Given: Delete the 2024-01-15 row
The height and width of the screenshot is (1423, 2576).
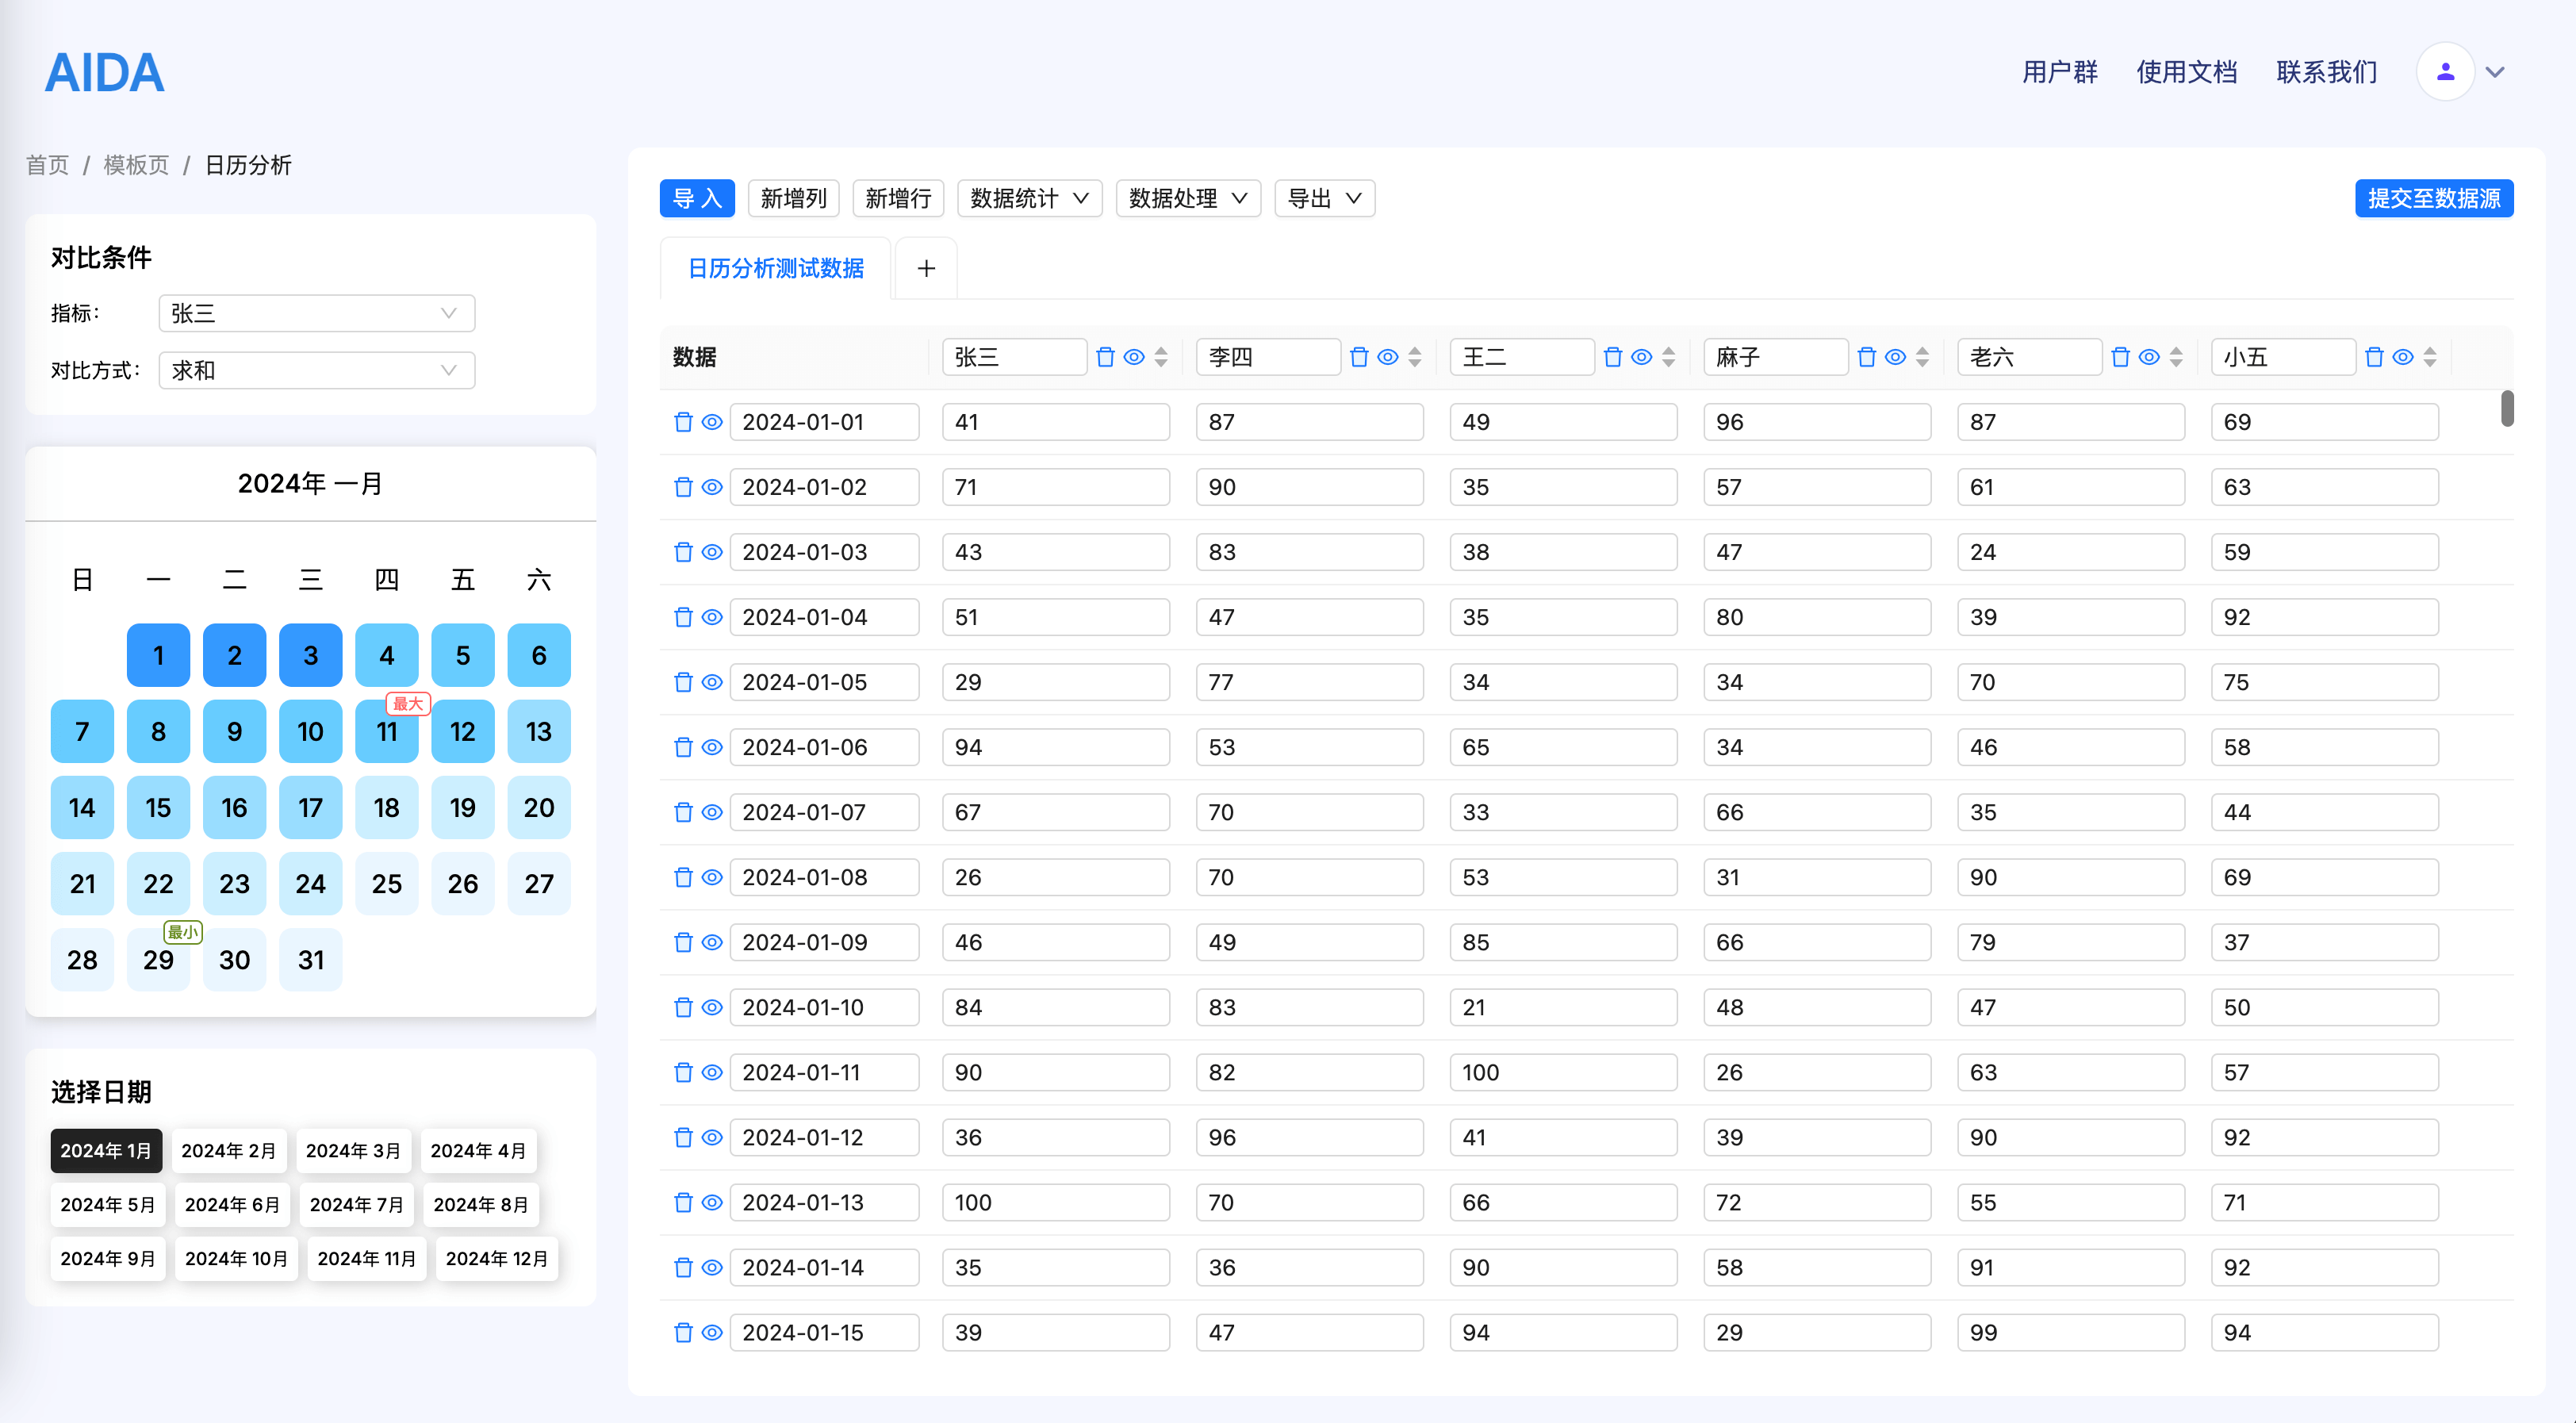Looking at the screenshot, I should (684, 1332).
